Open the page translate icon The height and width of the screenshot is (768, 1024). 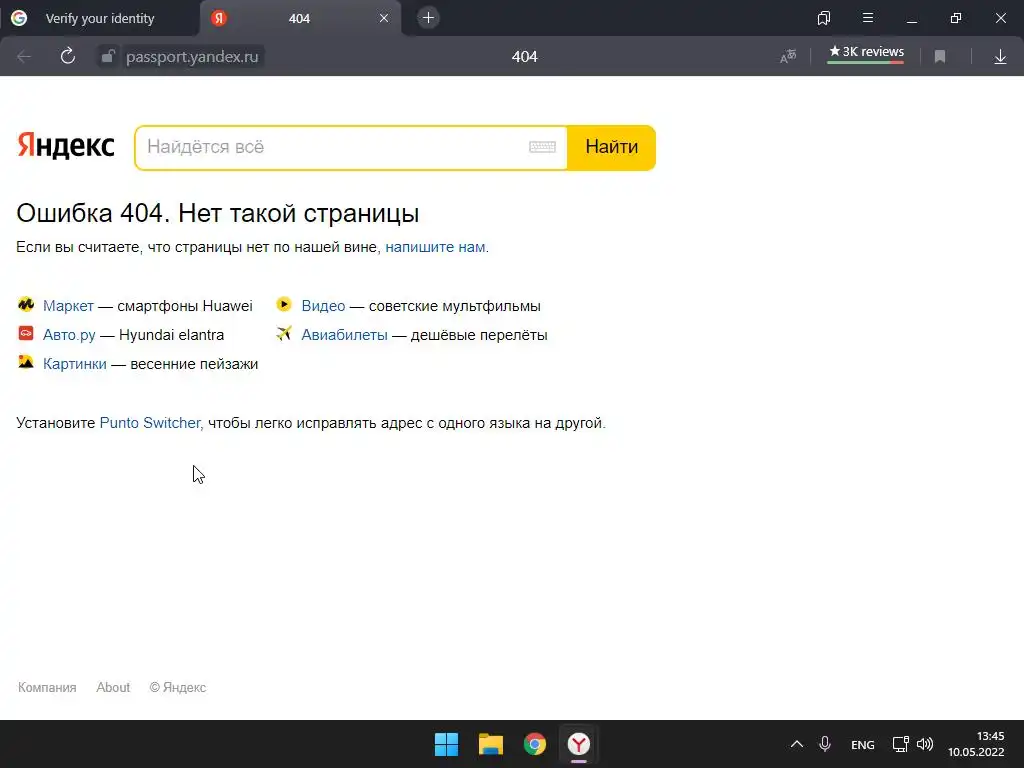click(x=788, y=57)
